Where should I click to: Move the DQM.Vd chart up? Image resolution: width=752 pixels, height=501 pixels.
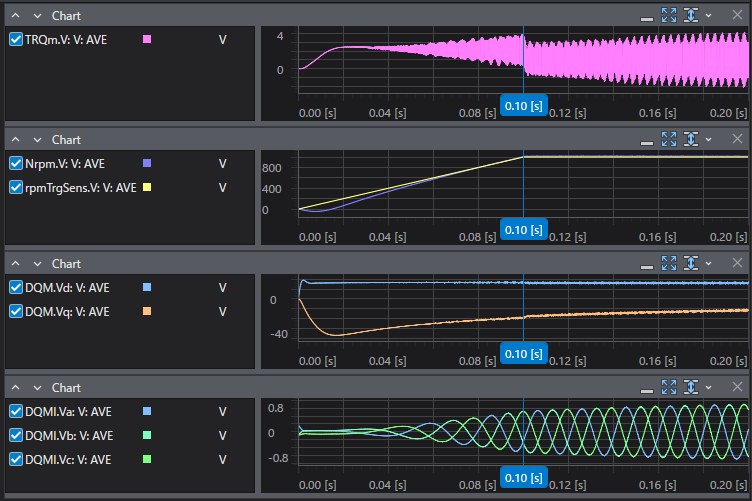(15, 264)
